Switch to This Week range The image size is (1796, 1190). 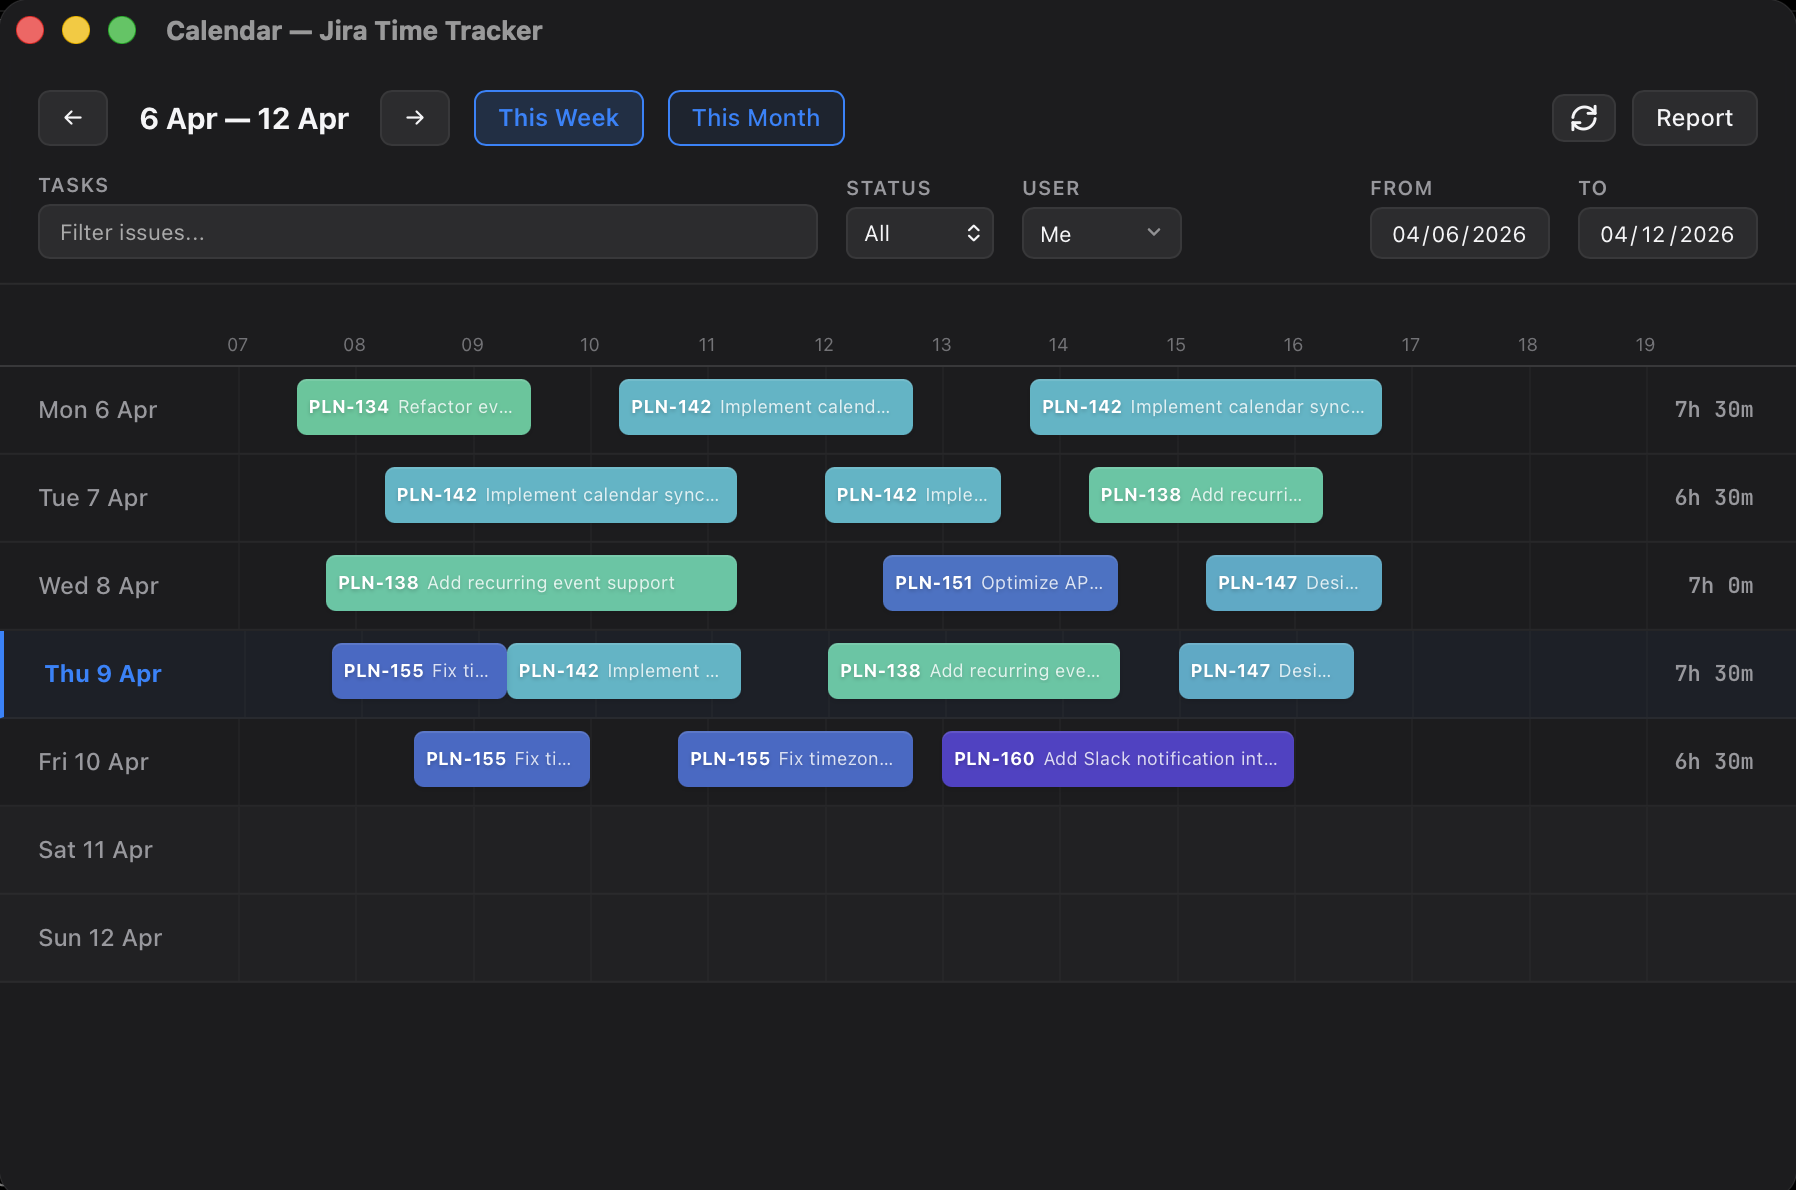click(x=558, y=118)
